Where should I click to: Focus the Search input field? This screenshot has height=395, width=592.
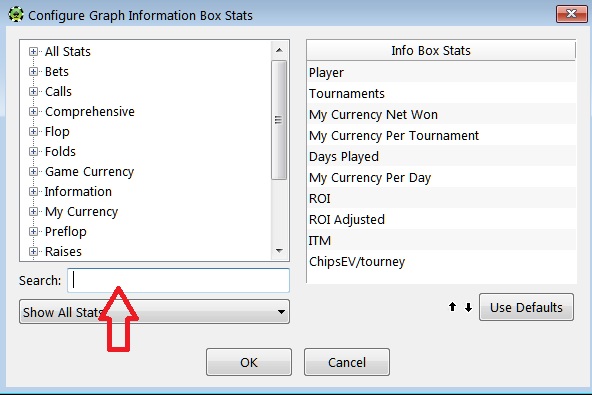(x=179, y=281)
